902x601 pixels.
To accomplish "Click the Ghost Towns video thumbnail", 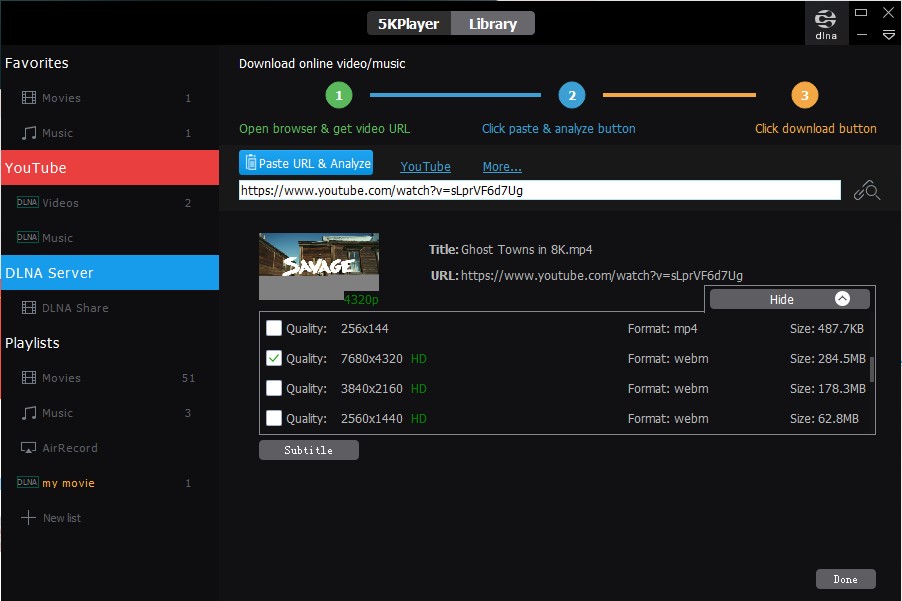I will pyautogui.click(x=319, y=266).
